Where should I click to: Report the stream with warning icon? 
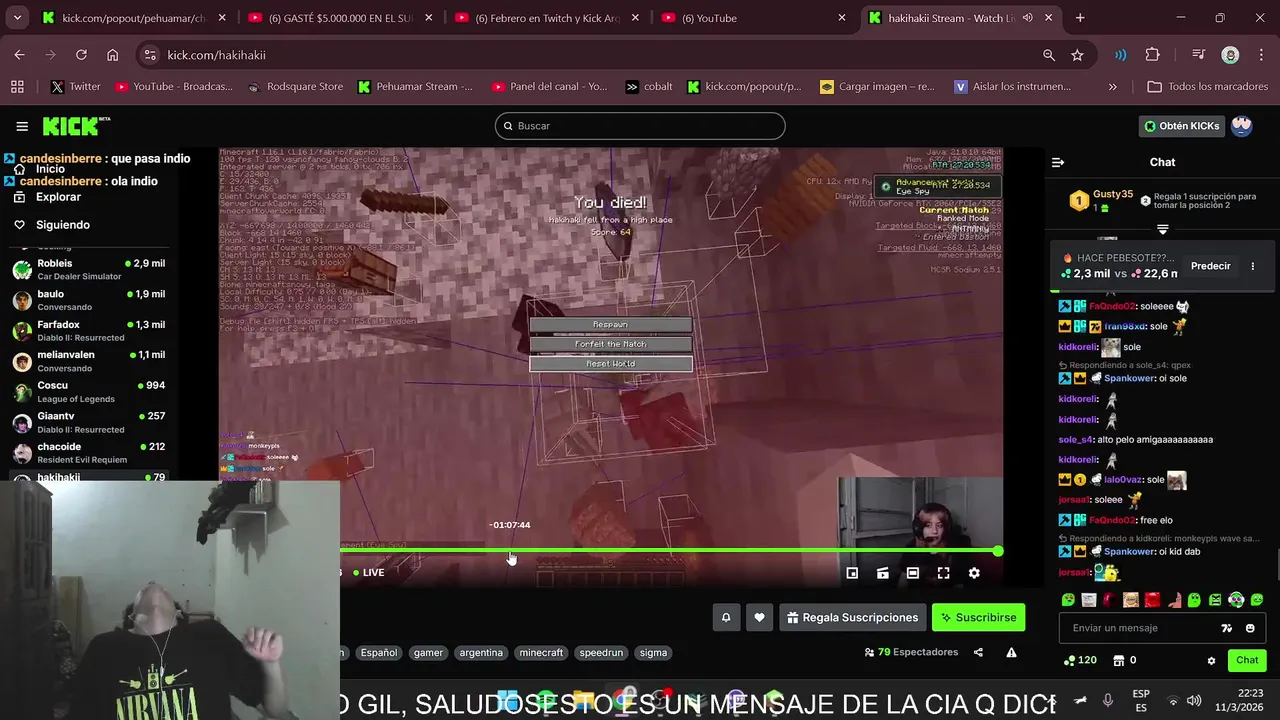pos(1011,653)
